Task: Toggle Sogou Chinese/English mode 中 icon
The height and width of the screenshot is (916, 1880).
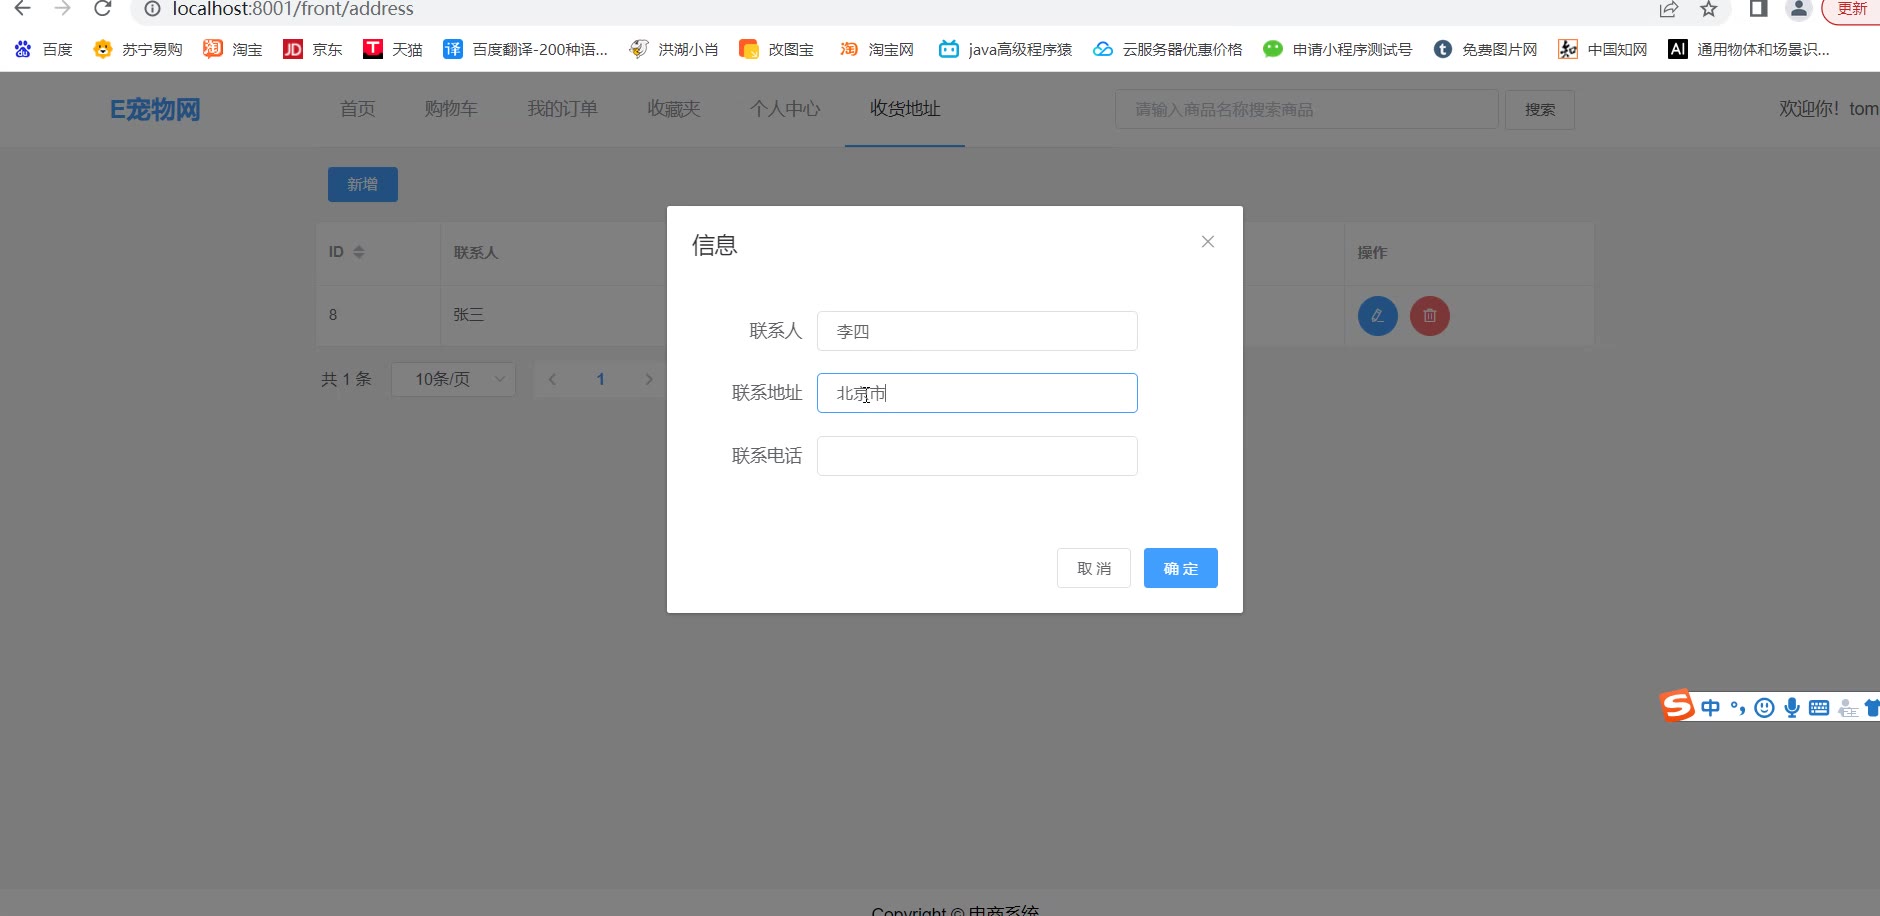Action: [x=1711, y=708]
